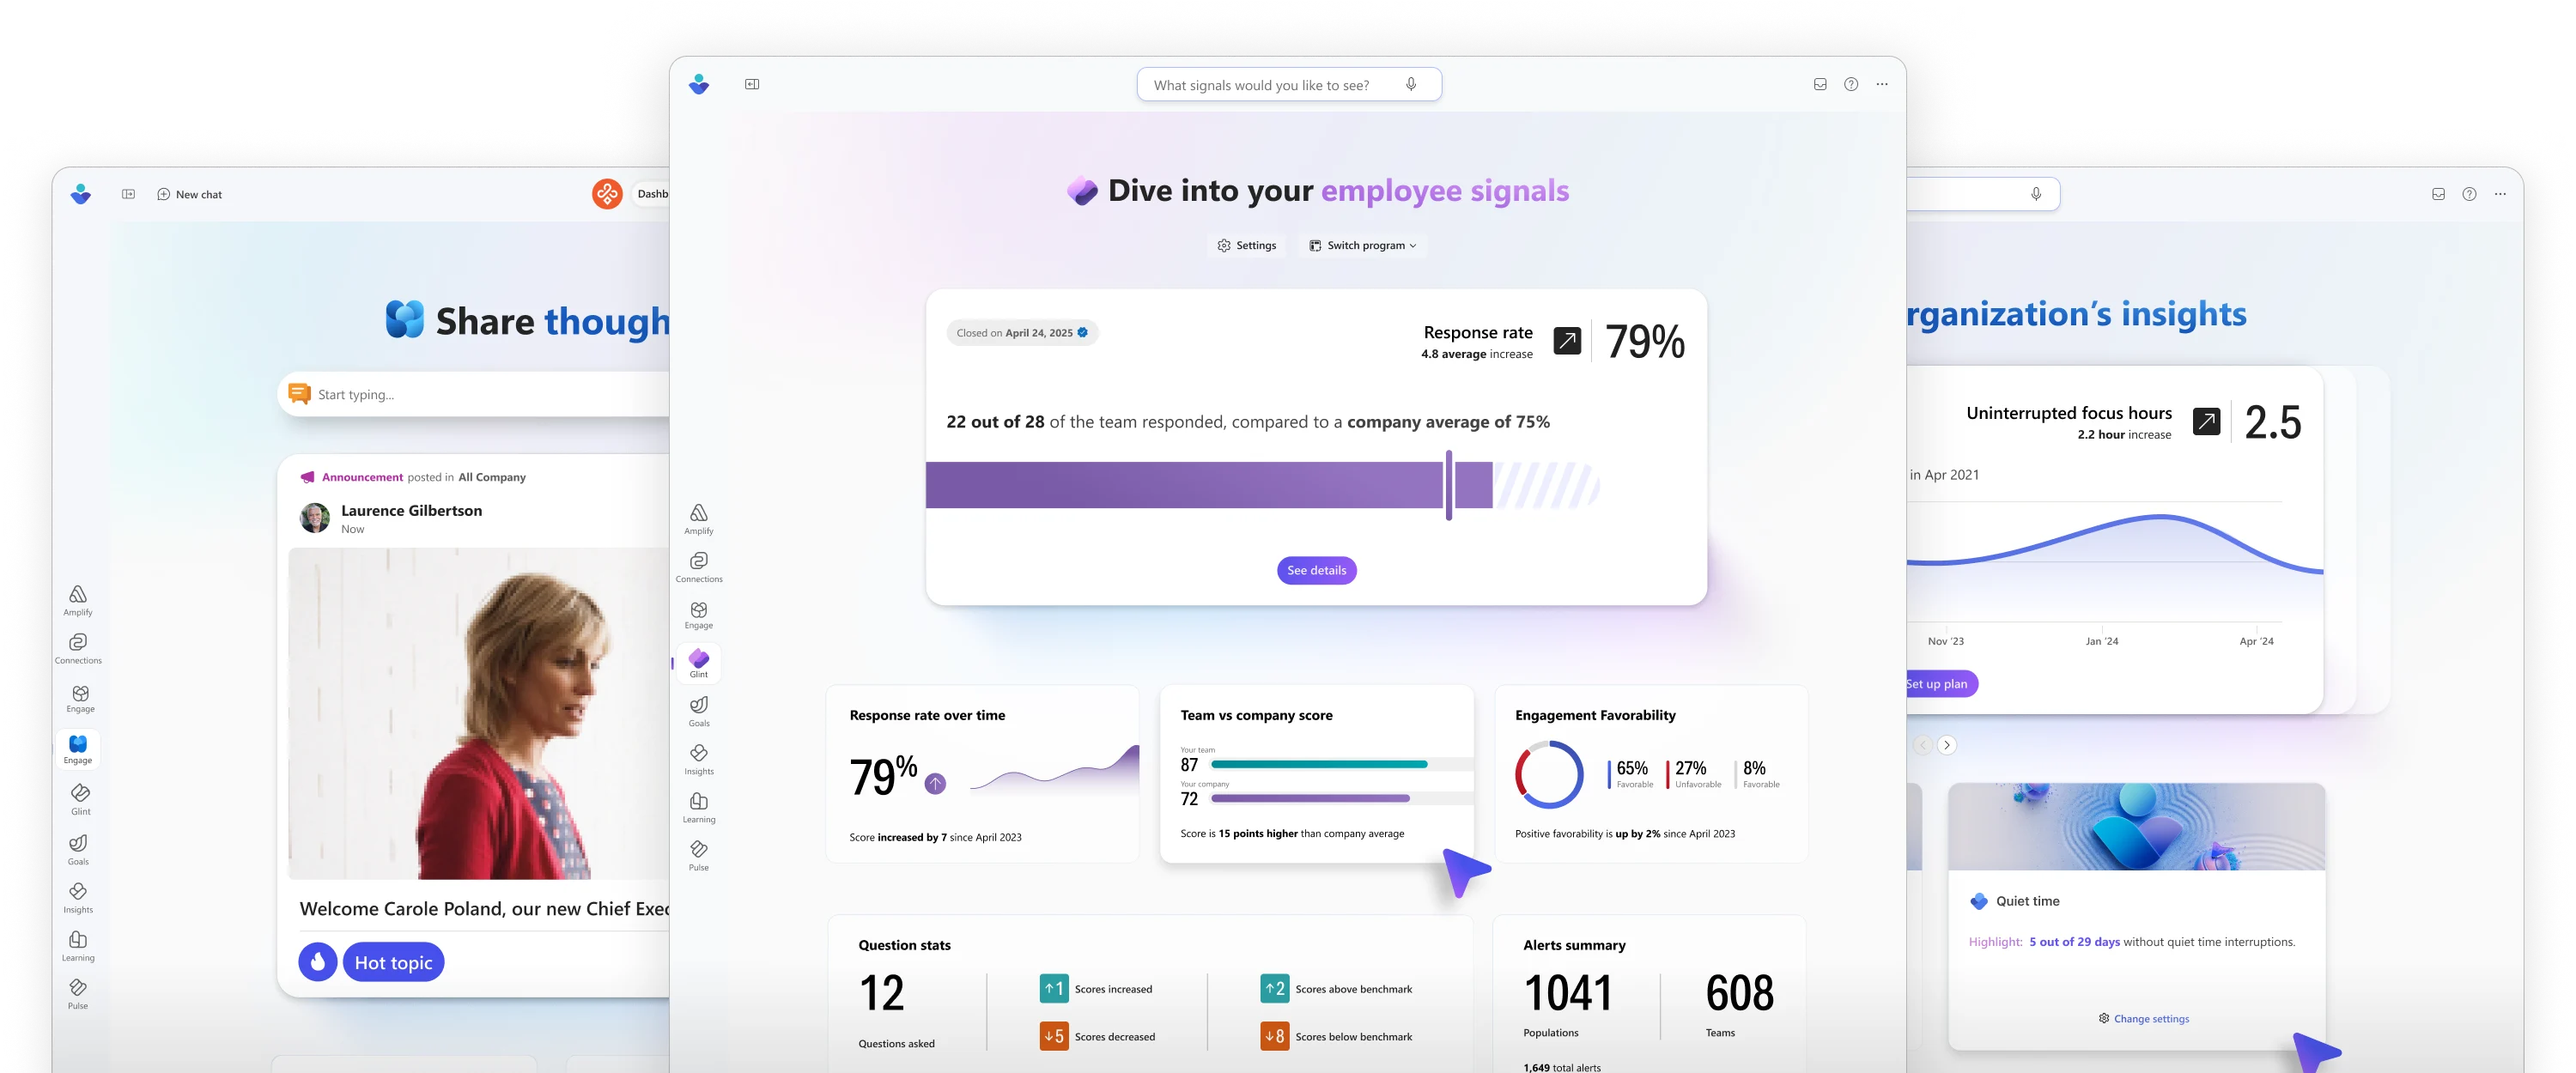The image size is (2576, 1073).
Task: Click the 12 Questions asked value
Action: point(882,993)
